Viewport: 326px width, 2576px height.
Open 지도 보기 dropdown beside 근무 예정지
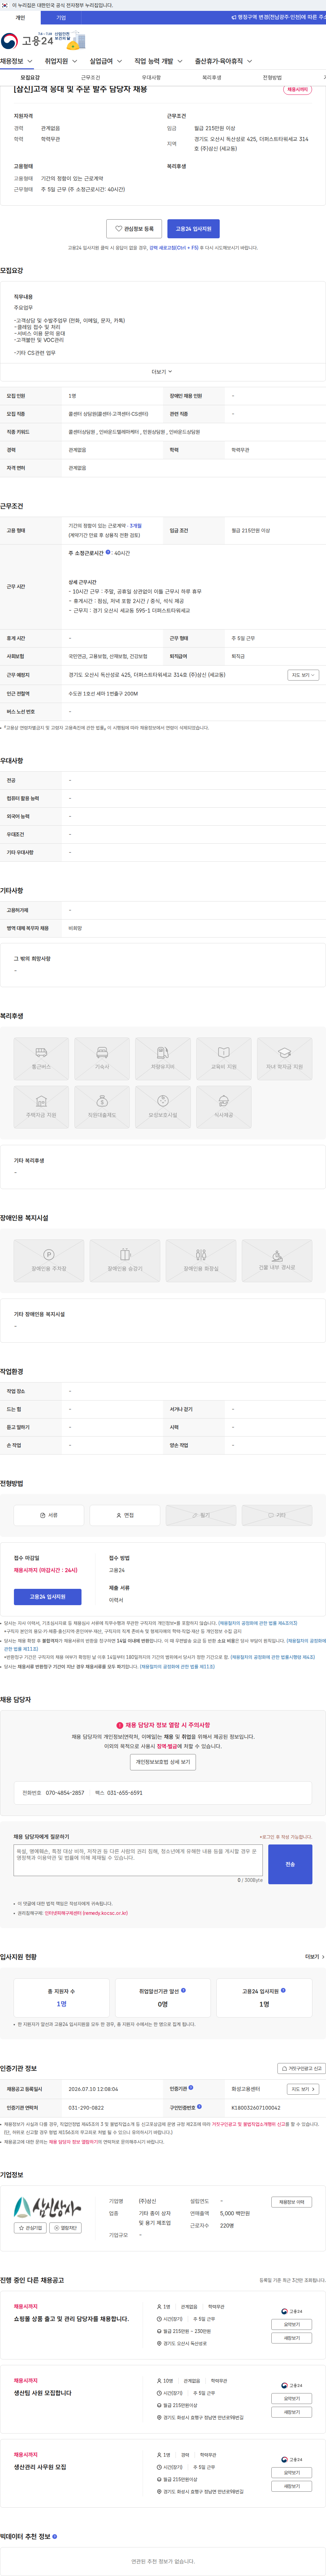303,675
